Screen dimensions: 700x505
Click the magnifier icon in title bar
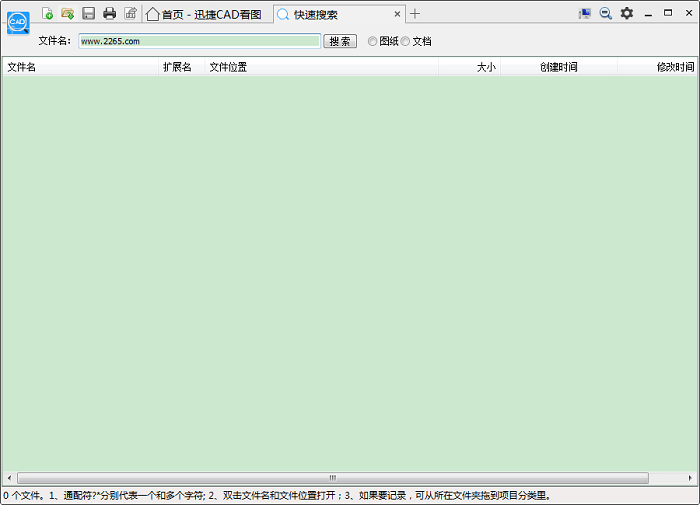(606, 14)
